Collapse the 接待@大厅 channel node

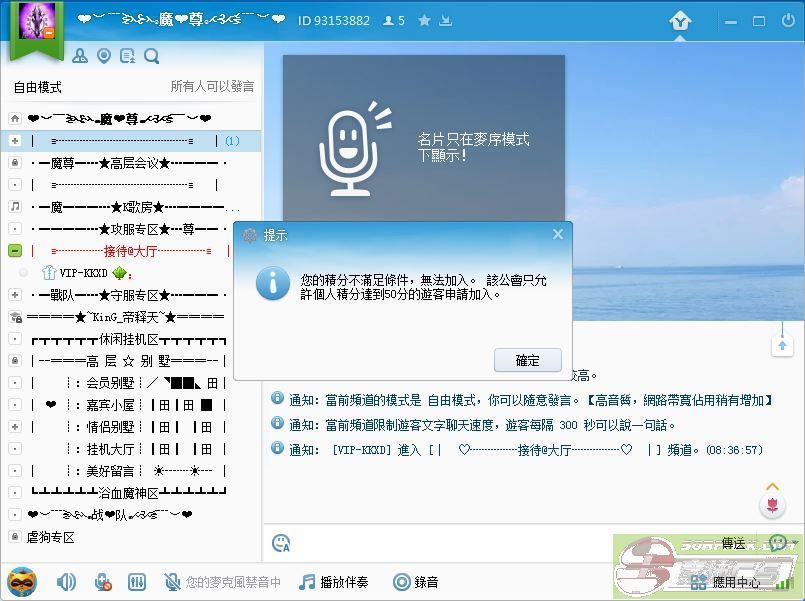[x=15, y=251]
